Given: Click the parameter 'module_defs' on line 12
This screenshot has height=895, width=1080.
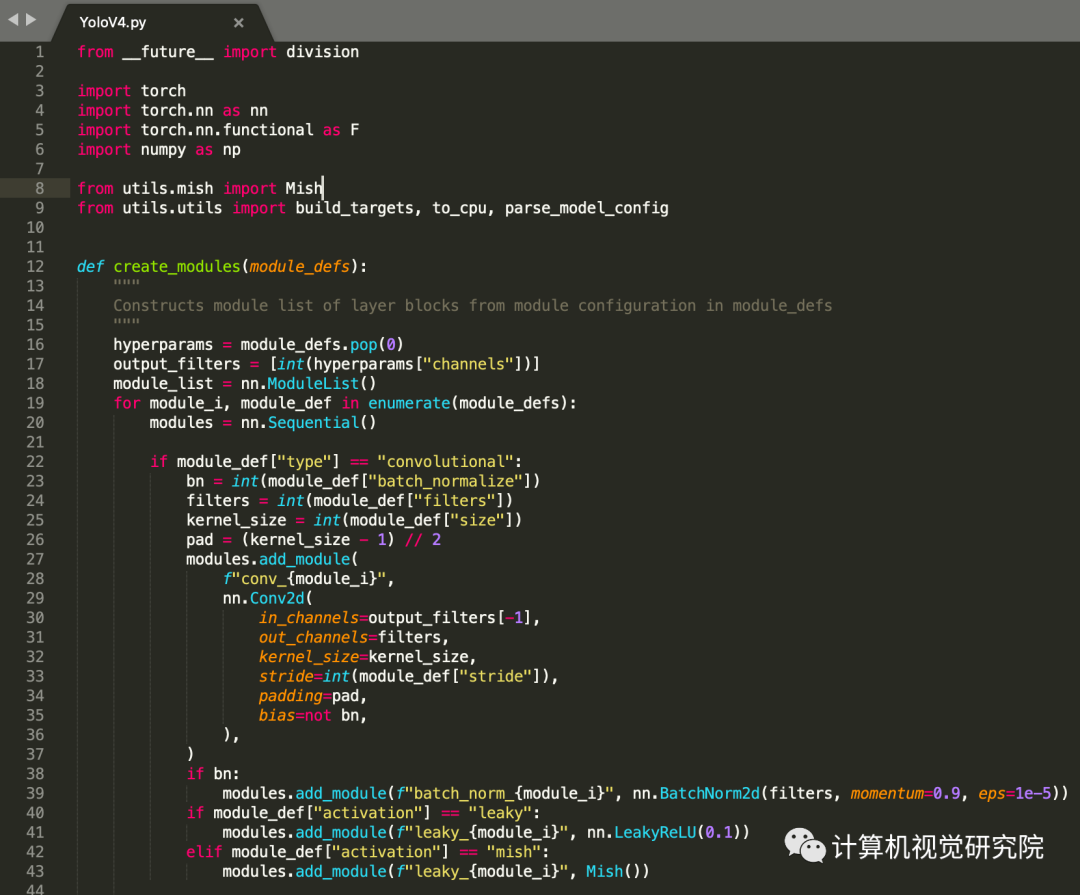Looking at the screenshot, I should (x=300, y=267).
